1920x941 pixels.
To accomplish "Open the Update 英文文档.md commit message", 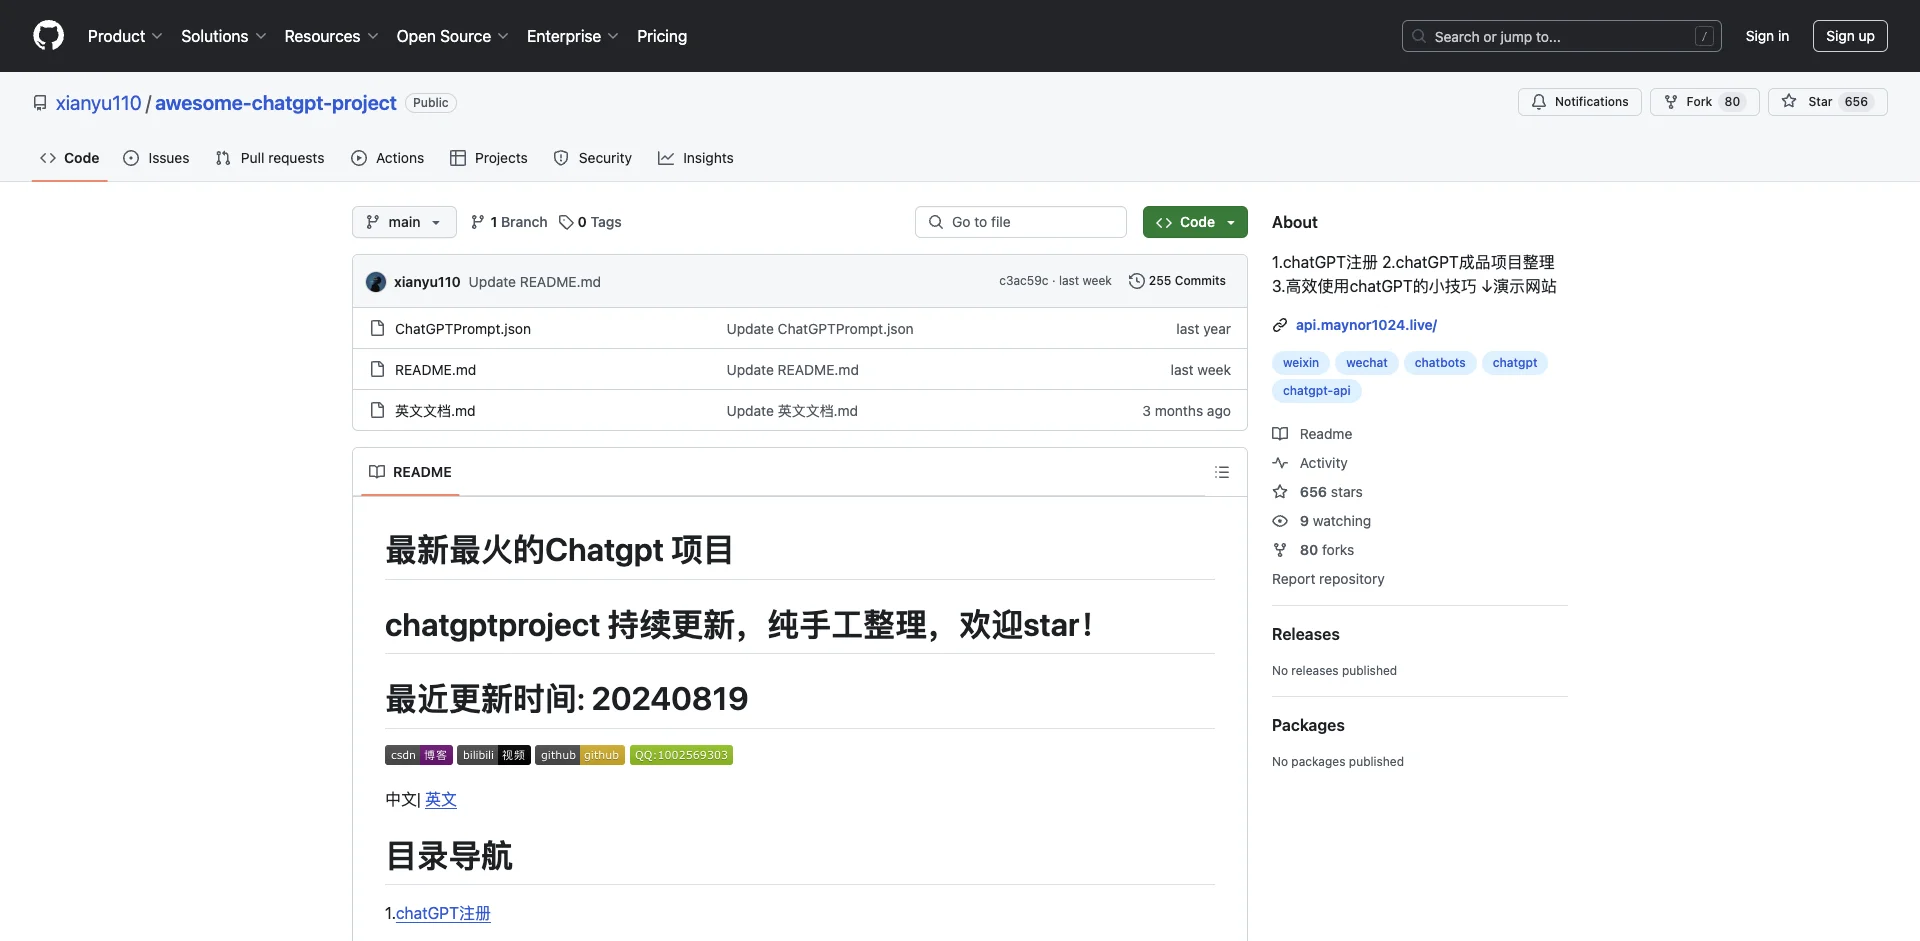I will (792, 411).
